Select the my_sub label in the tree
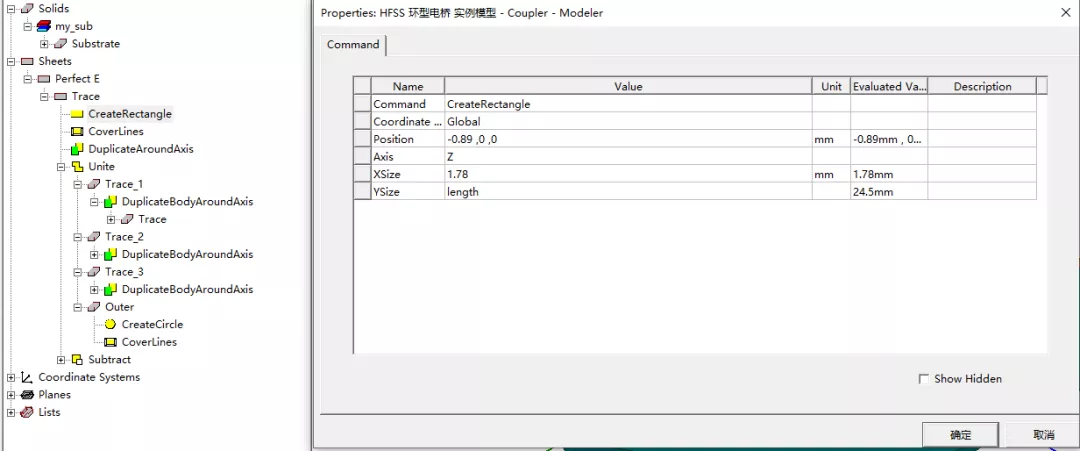Screen dimensions: 1080x451 pyautogui.click(x=74, y=26)
